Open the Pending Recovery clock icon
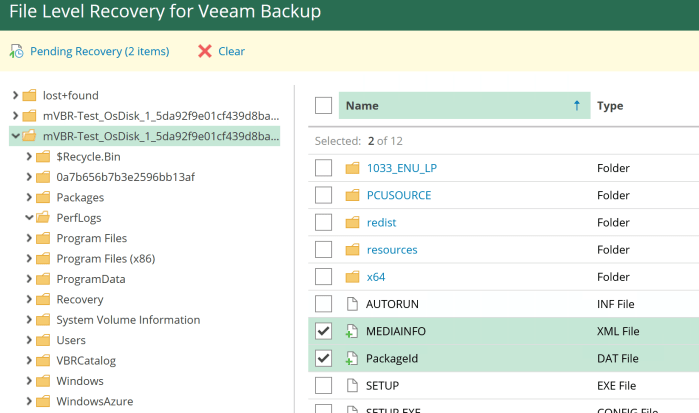 [x=16, y=51]
